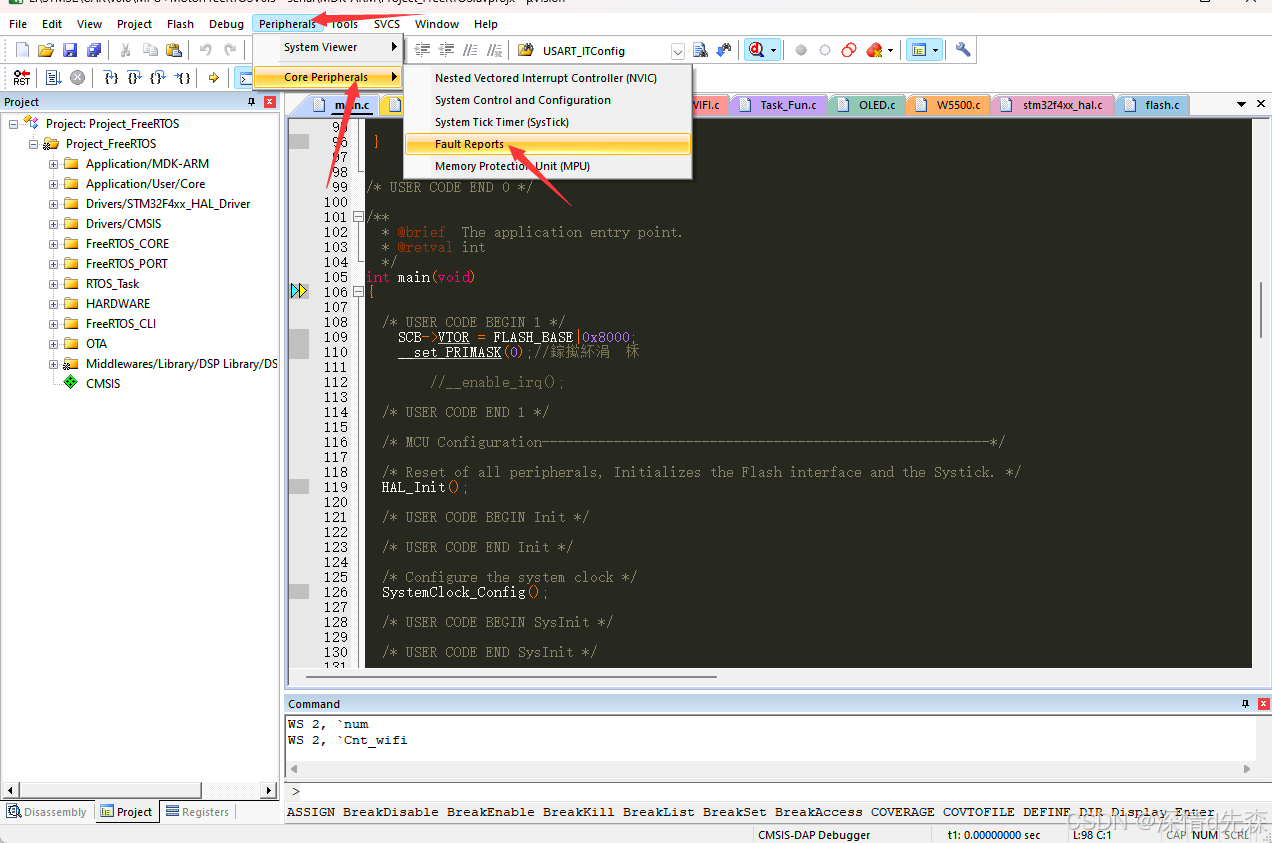The width and height of the screenshot is (1272, 843).
Task: Click the Redo arrow icon
Action: click(x=230, y=50)
